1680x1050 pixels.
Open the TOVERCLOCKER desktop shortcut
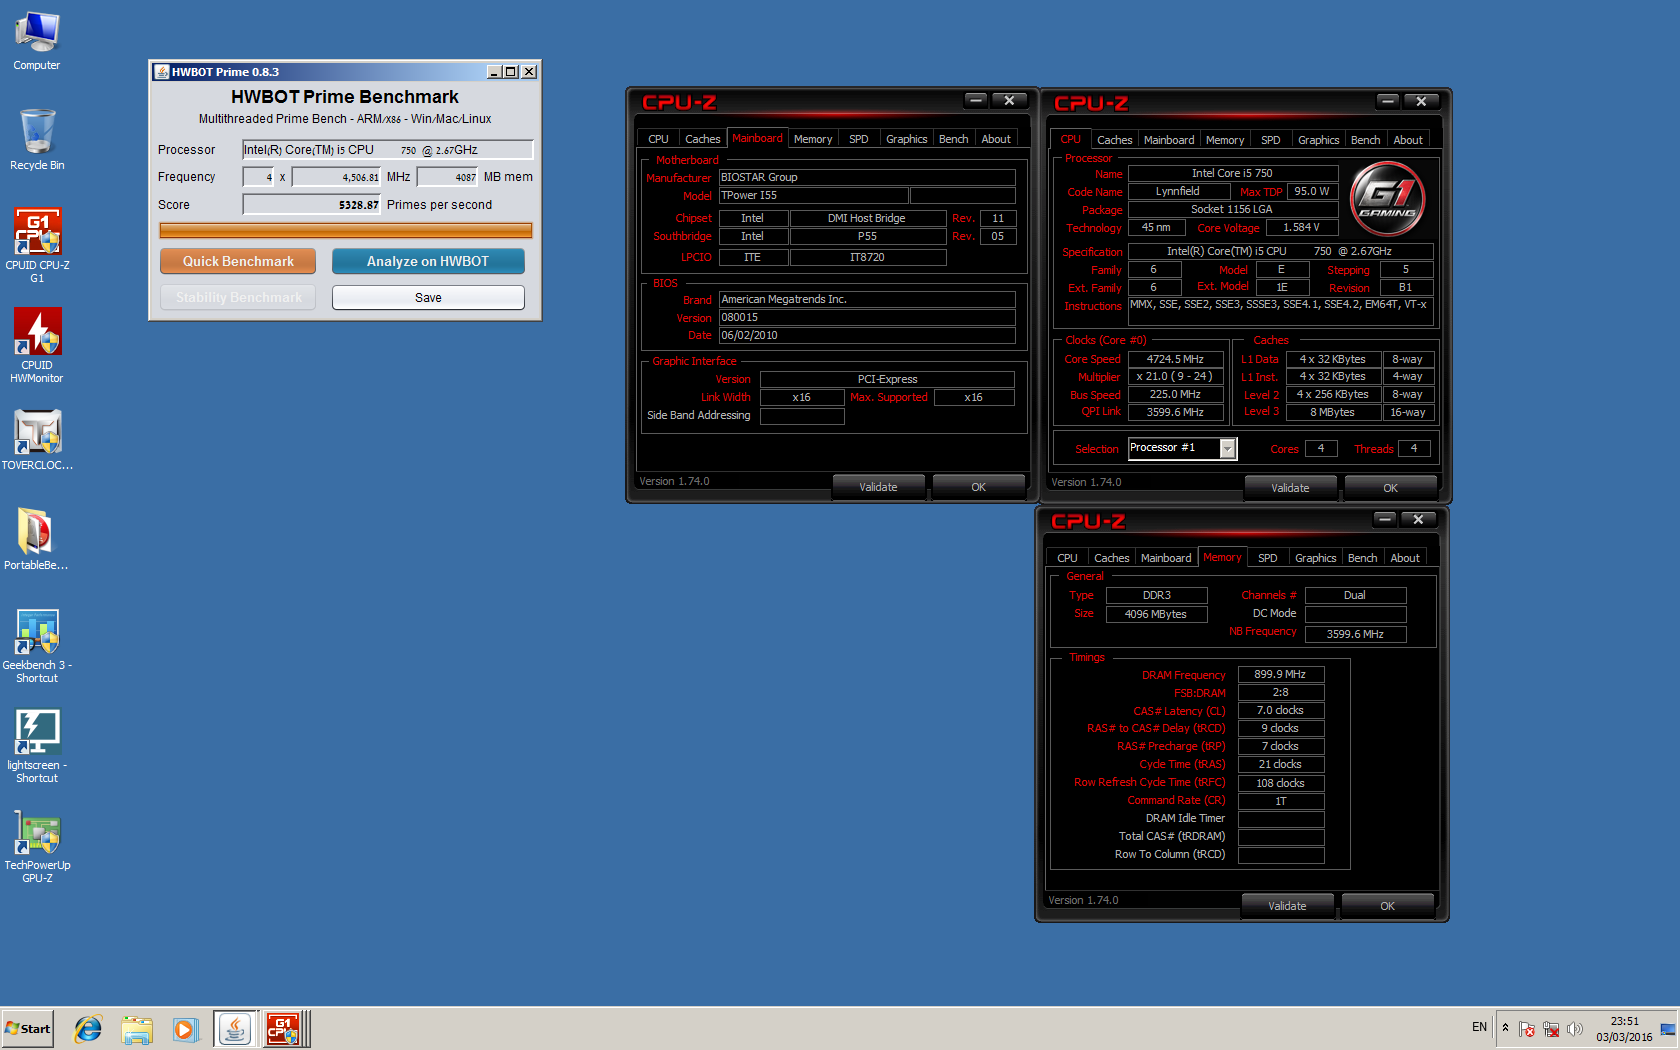tap(37, 440)
